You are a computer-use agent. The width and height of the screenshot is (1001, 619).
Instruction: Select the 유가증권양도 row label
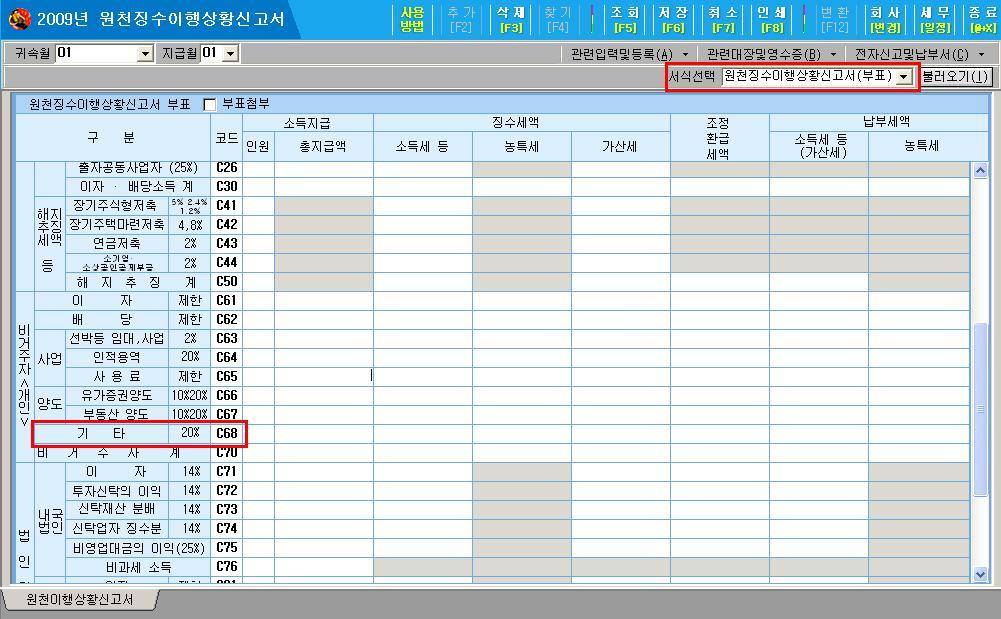click(117, 396)
